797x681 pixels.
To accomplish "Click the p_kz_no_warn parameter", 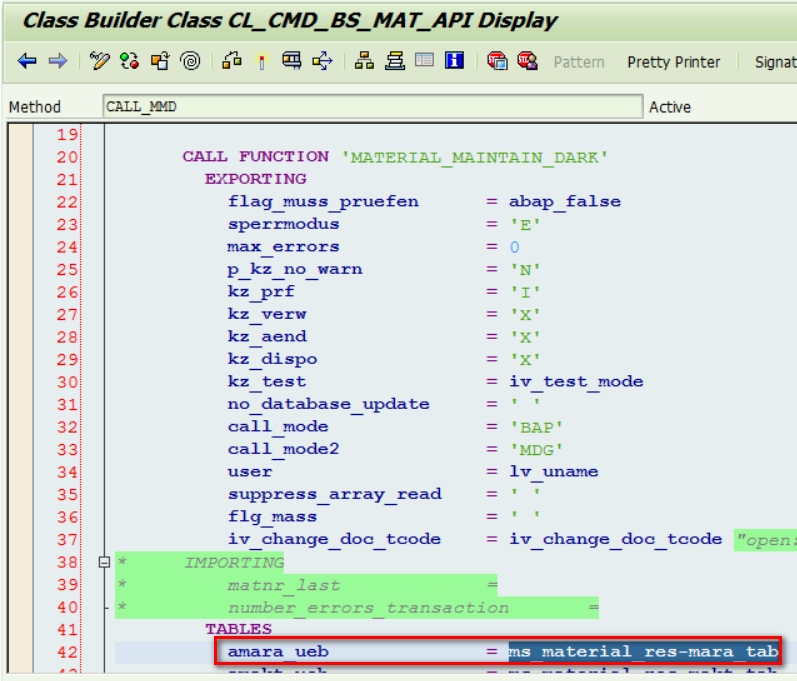I will [x=295, y=269].
